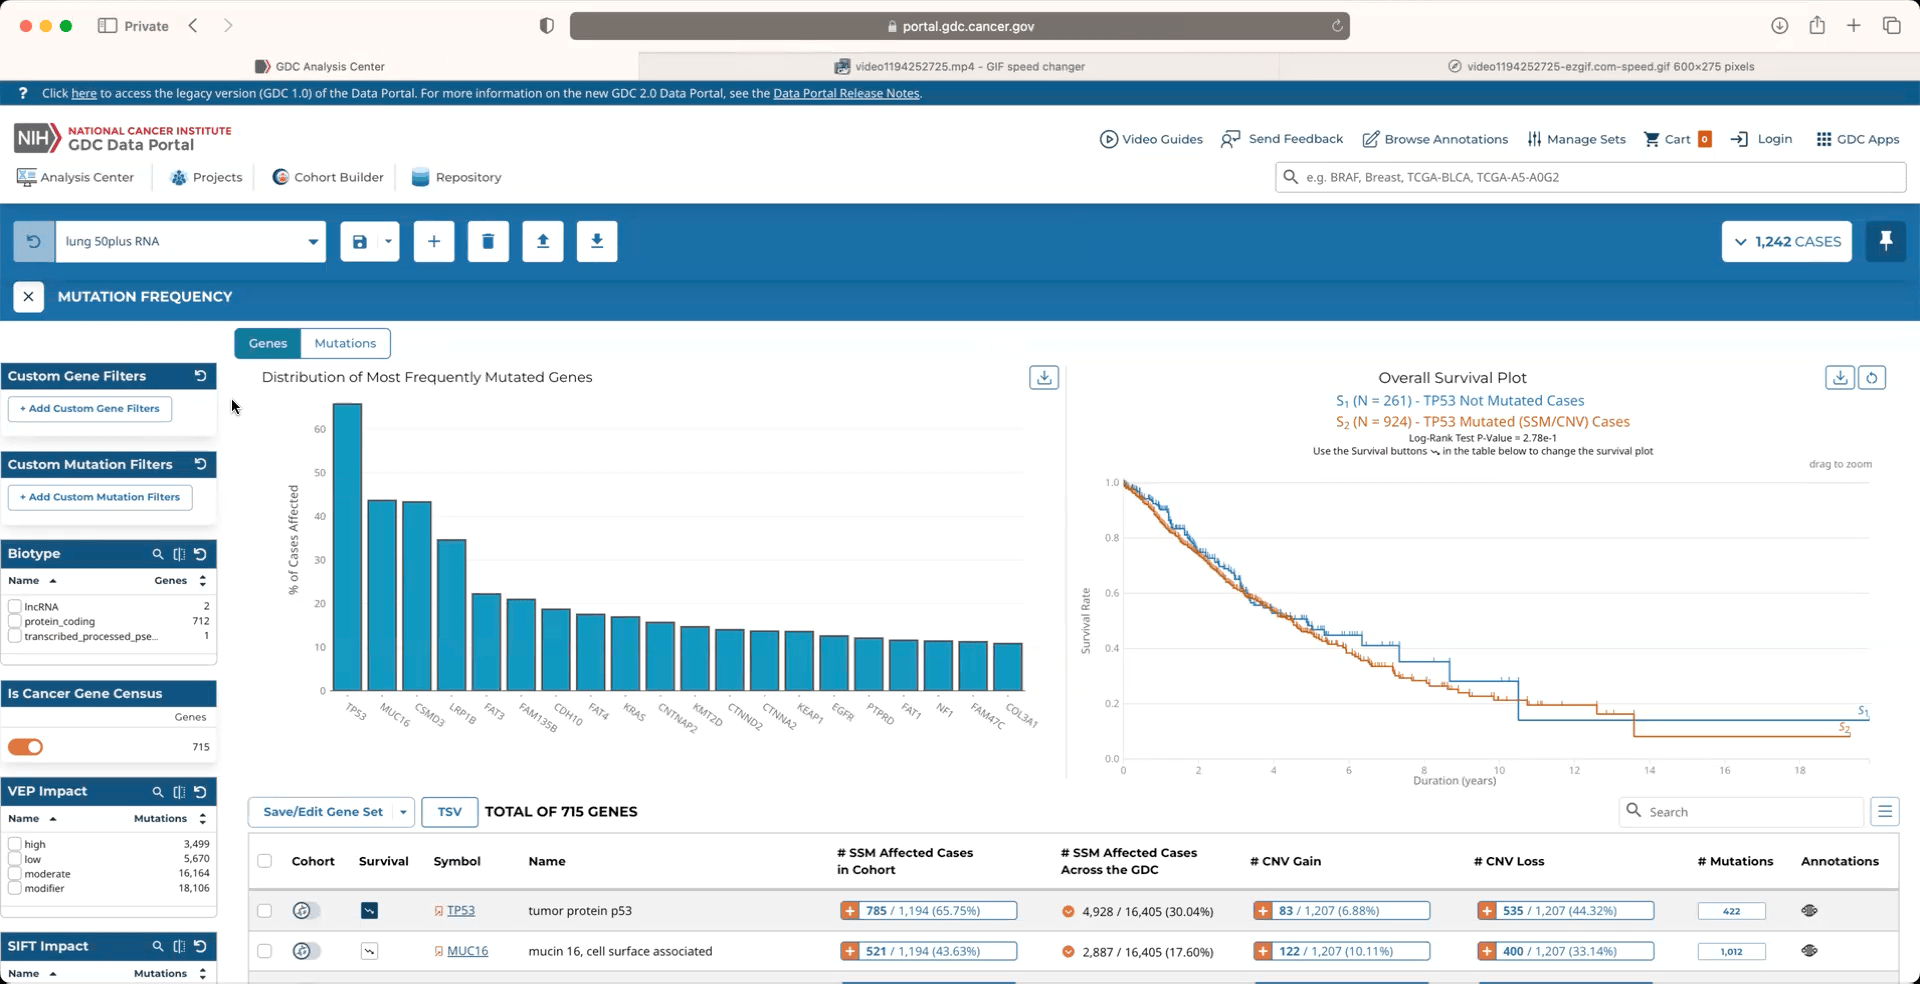Expand the 1,242 Cases summary
This screenshot has width=1920, height=984.
1786,242
